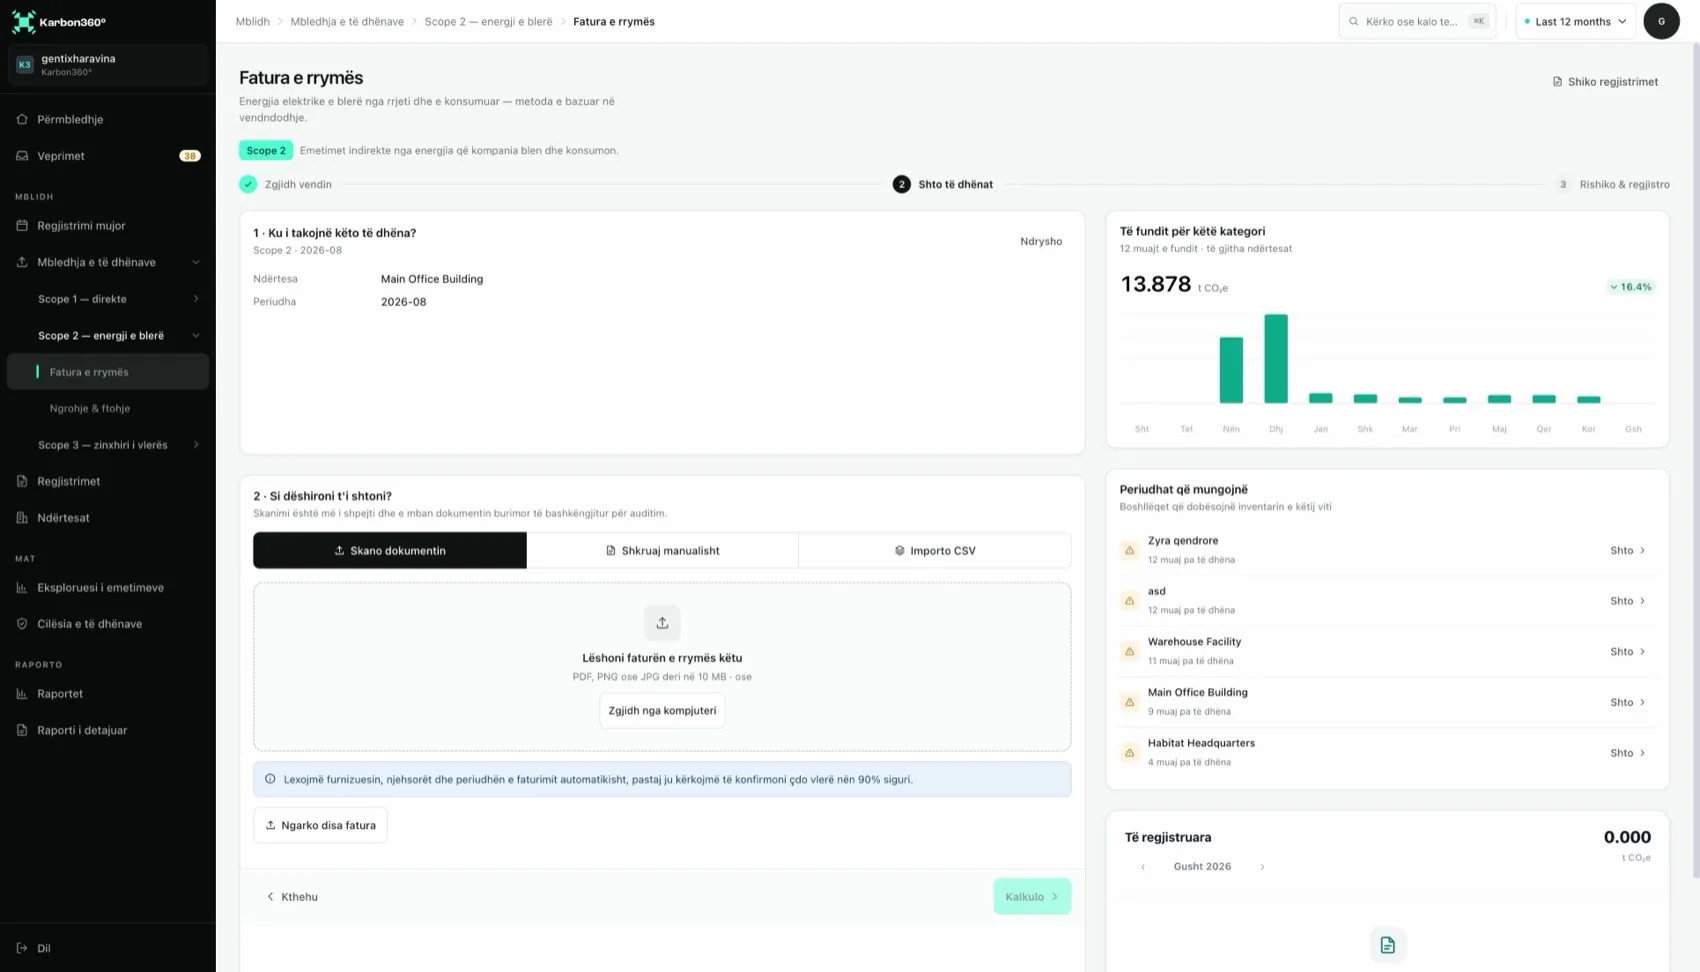Image resolution: width=1700 pixels, height=972 pixels.
Task: Collapse the Mbledhja e të dhënave section
Action: pyautogui.click(x=196, y=262)
